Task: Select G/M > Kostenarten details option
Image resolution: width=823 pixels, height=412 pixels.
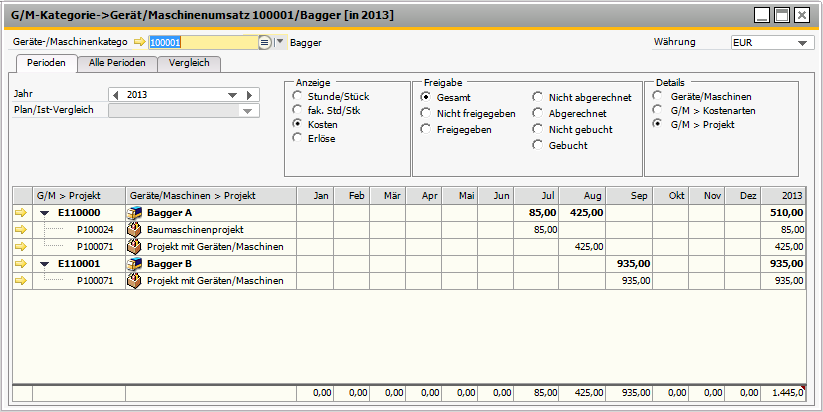Action: pyautogui.click(x=657, y=110)
